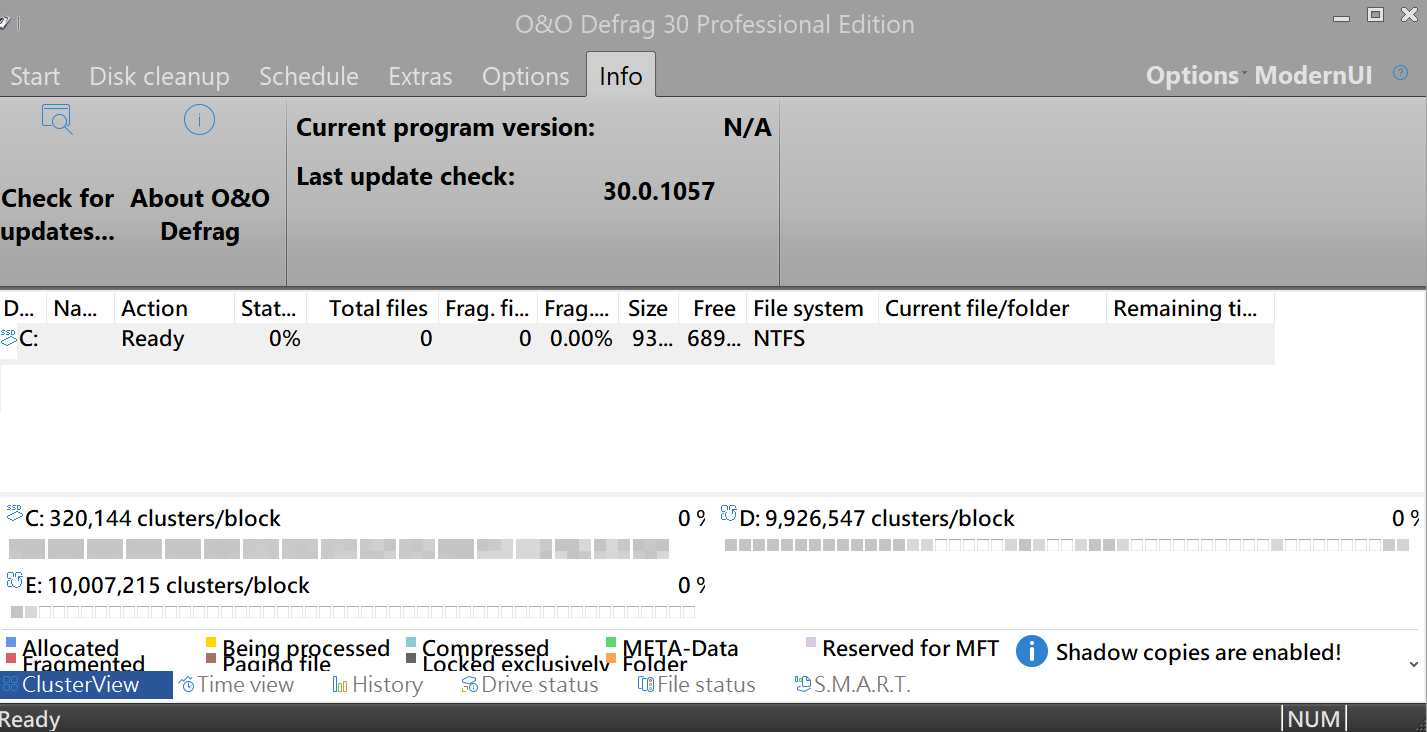1427x732 pixels.
Task: Open About O&O Defrag info icon
Action: point(199,120)
